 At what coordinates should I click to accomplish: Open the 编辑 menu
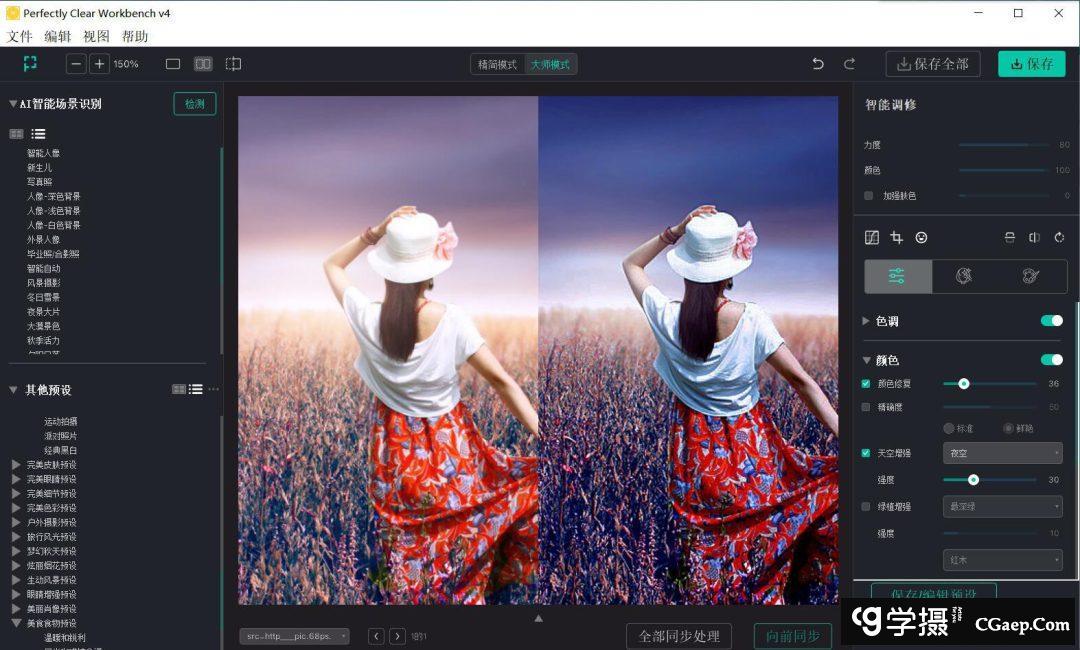point(57,37)
